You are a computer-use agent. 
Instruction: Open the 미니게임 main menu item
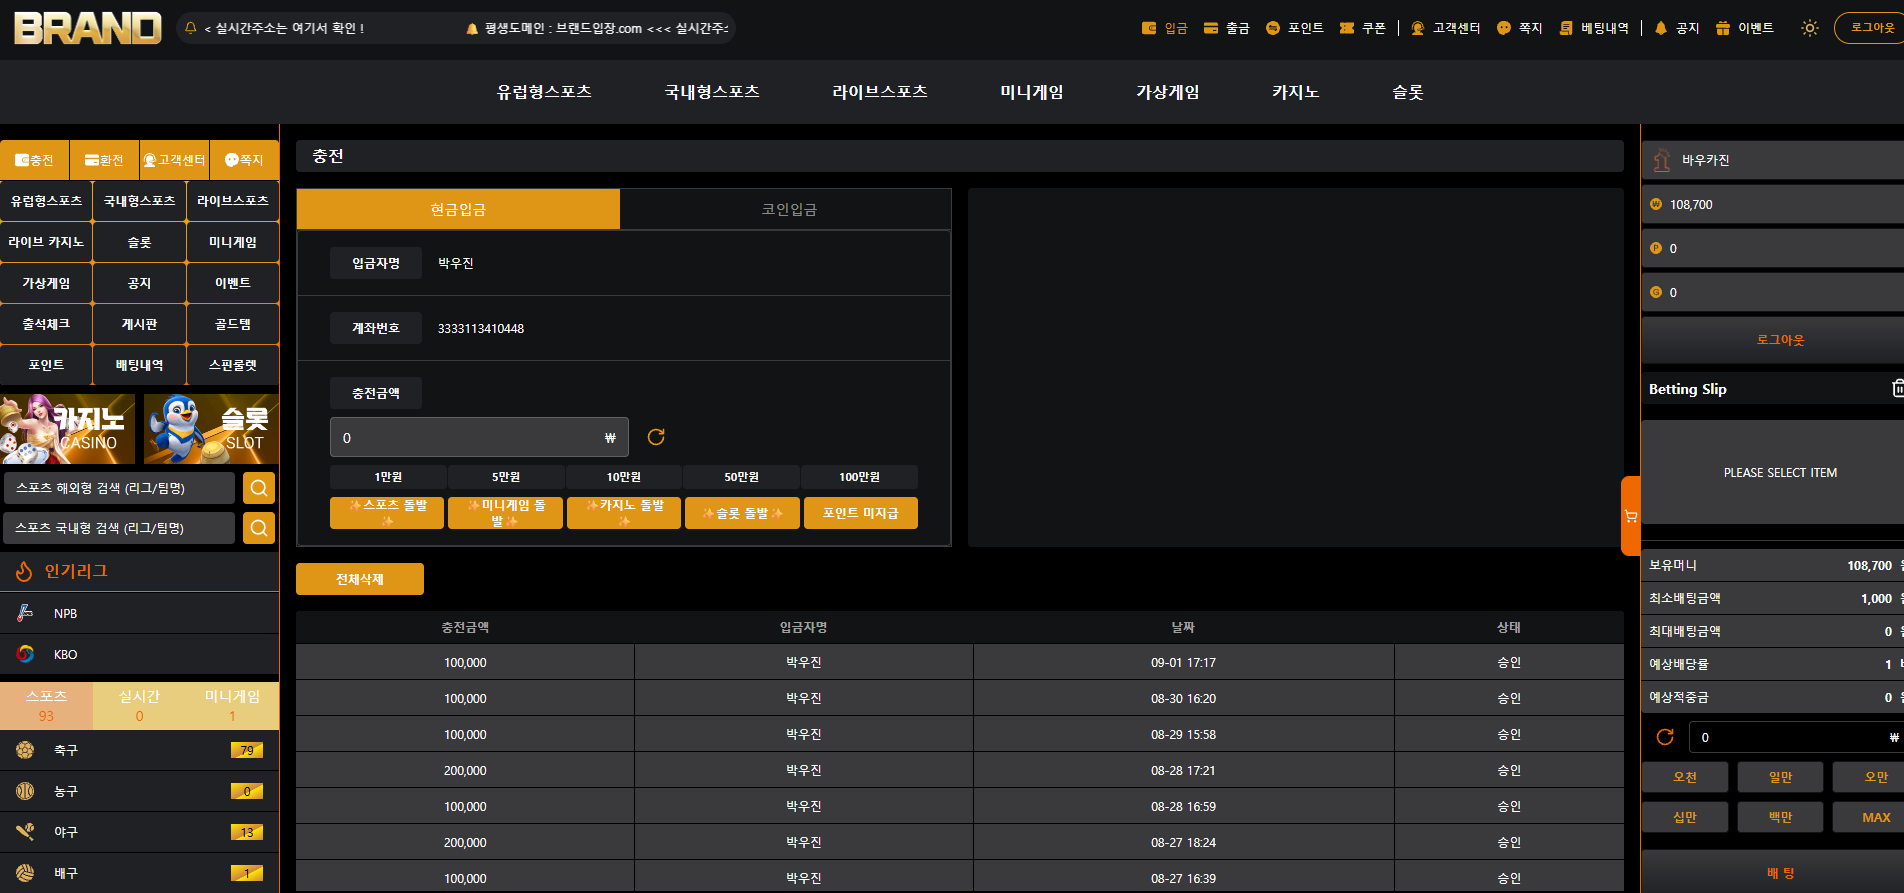(x=1032, y=92)
